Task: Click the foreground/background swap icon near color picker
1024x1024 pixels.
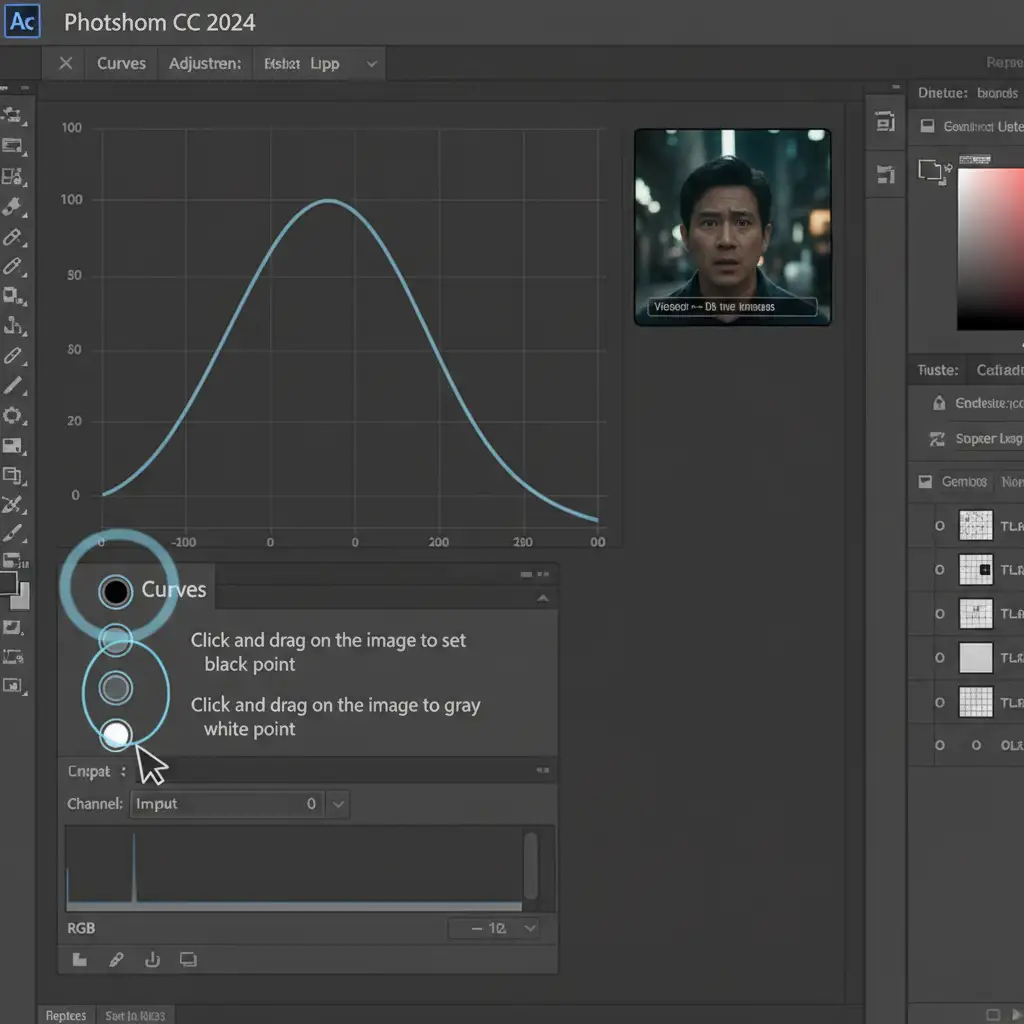Action: [934, 171]
